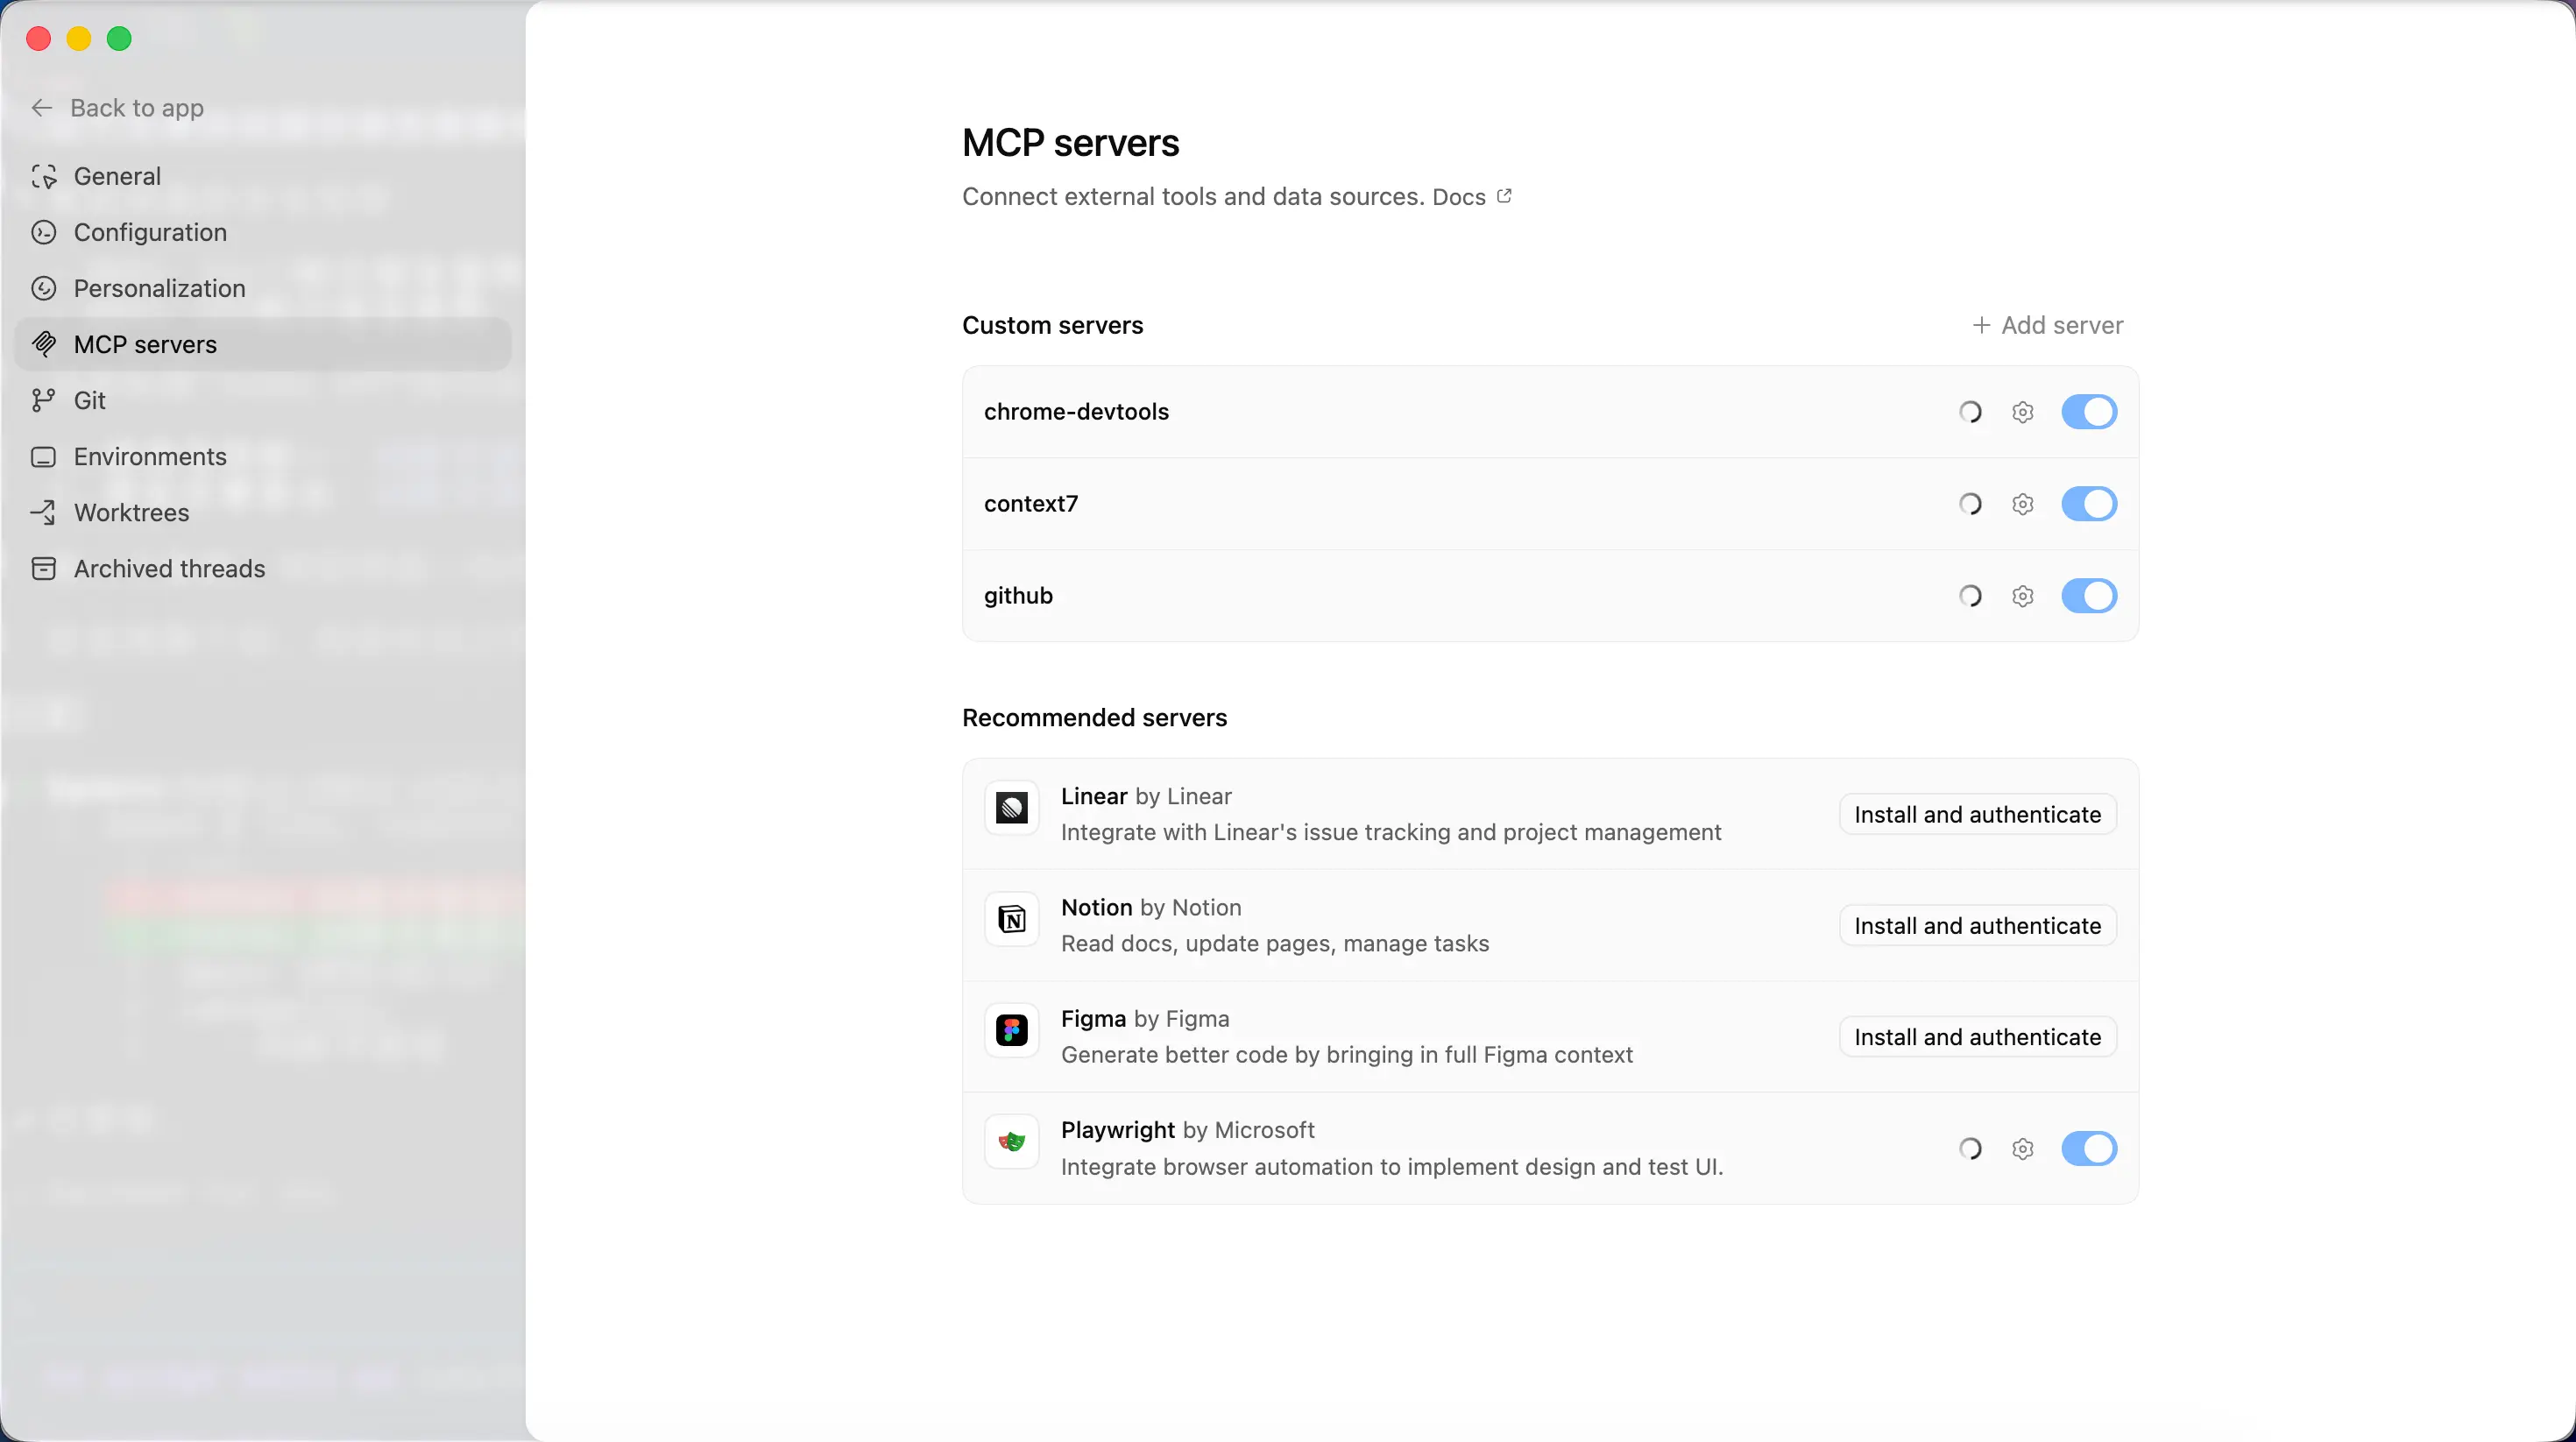The image size is (2576, 1442).
Task: Click the Playwright masks logo icon
Action: tap(1011, 1142)
